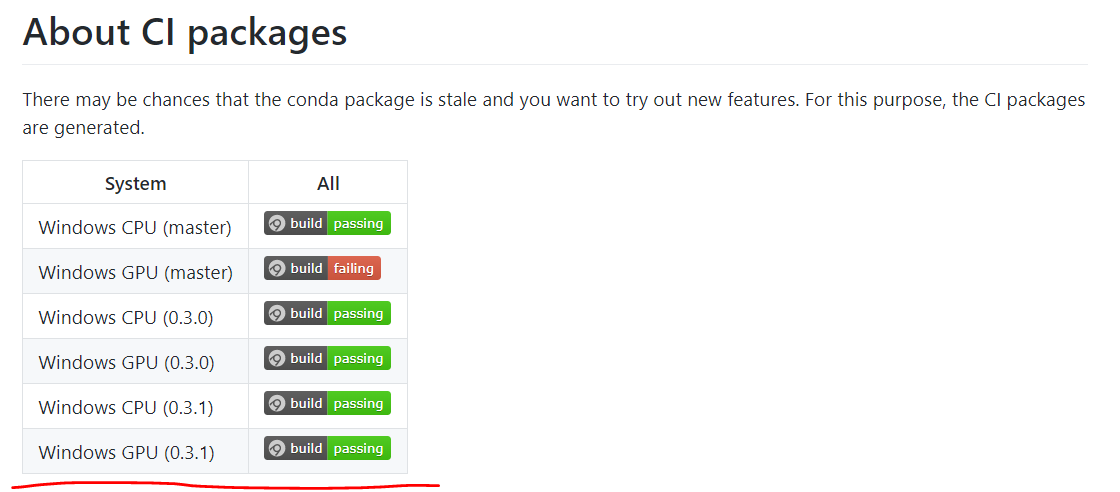Viewport: 1120px width, 492px height.
Task: Open passing status for Windows GPU (0.3.0)
Action: (359, 358)
